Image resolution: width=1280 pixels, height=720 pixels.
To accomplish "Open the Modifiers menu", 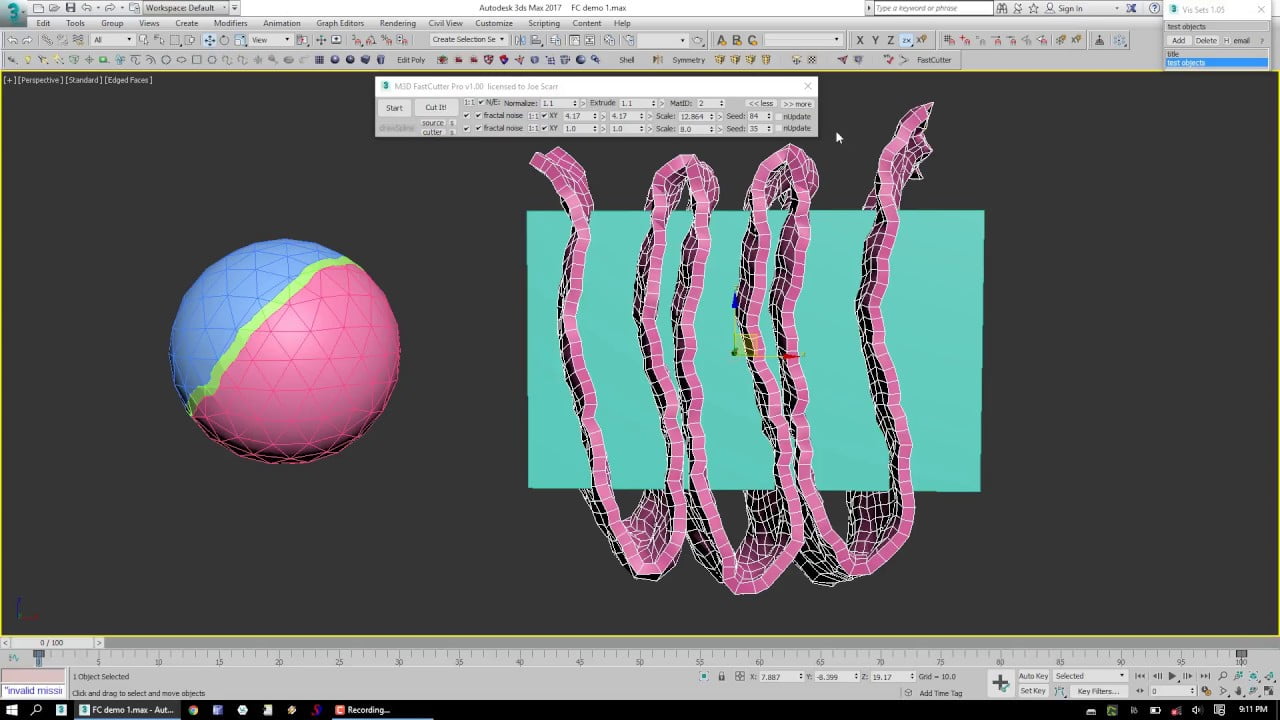I will (x=230, y=23).
